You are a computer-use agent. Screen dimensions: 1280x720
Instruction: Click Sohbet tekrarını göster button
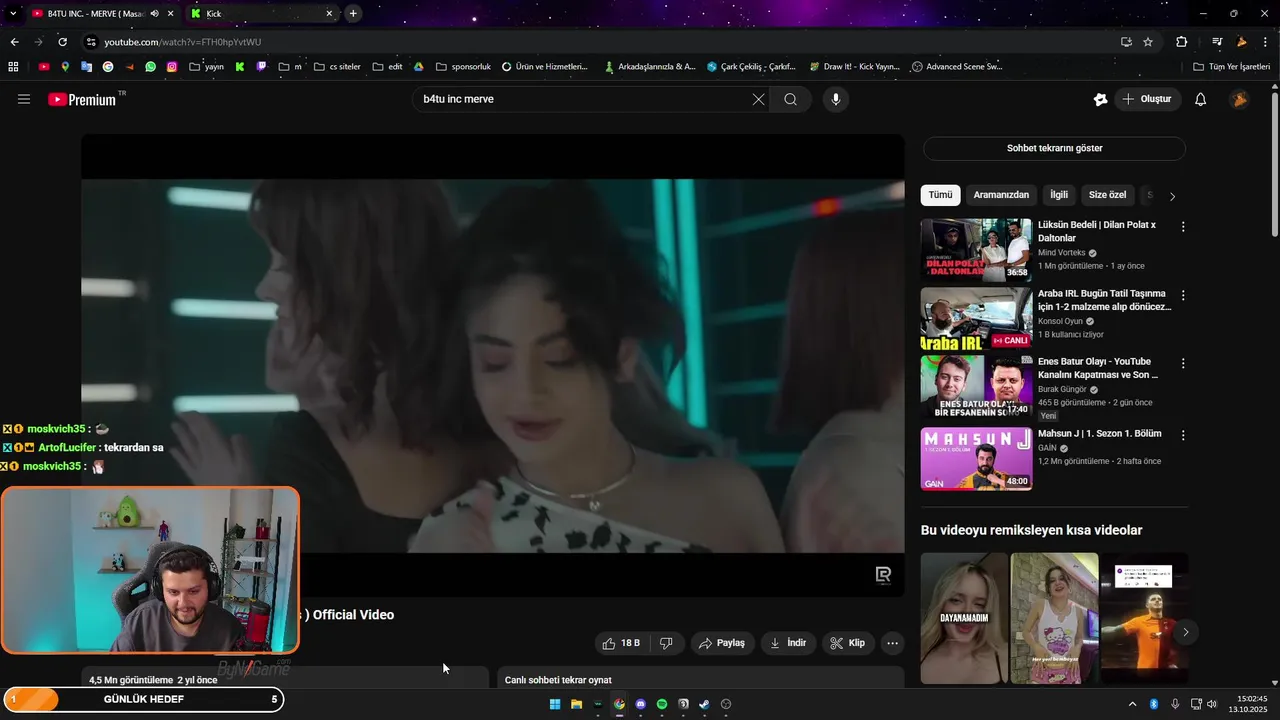(x=1054, y=148)
